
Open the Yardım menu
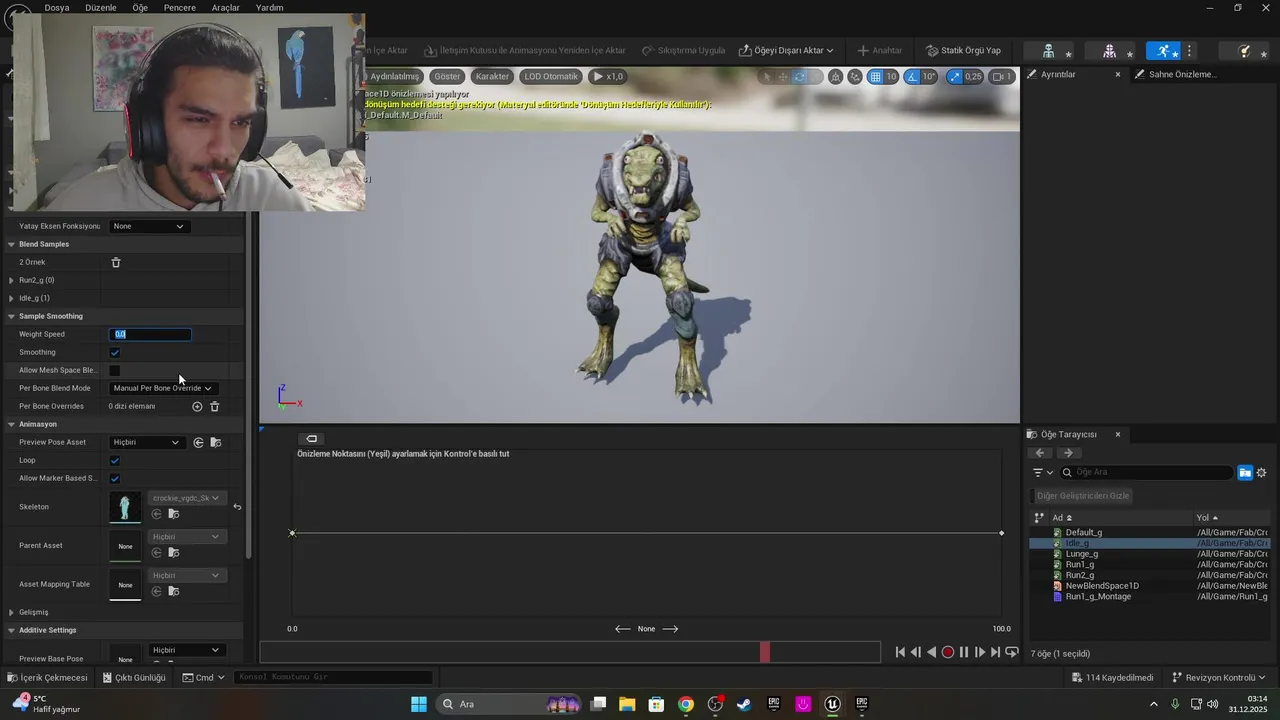pyautogui.click(x=269, y=7)
